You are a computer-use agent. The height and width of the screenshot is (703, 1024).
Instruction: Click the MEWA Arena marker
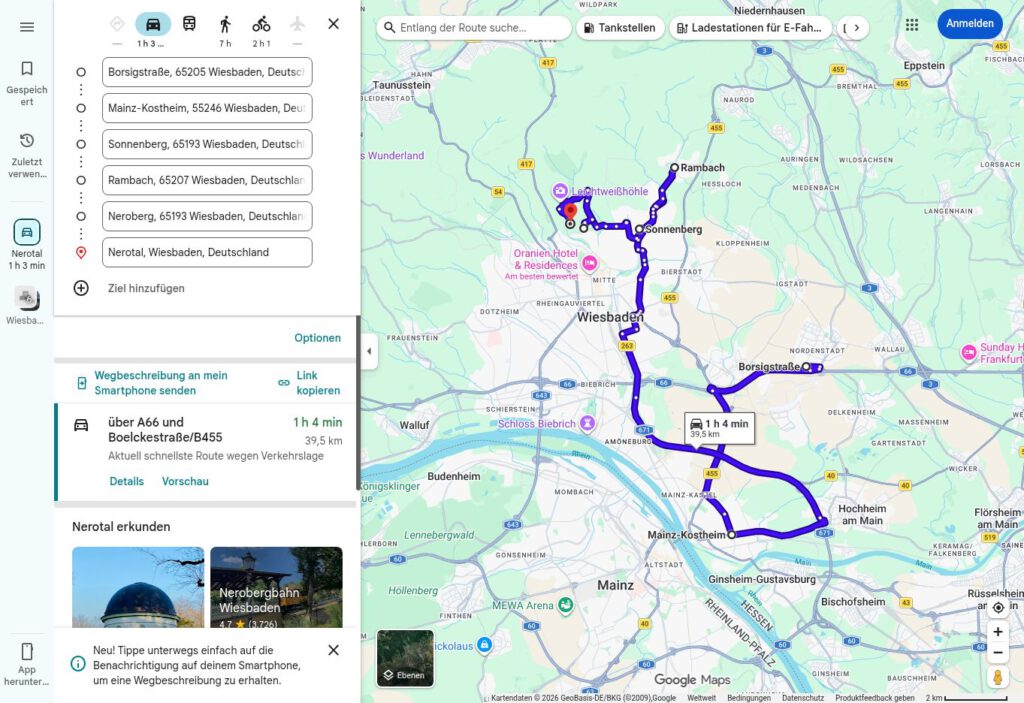566,606
